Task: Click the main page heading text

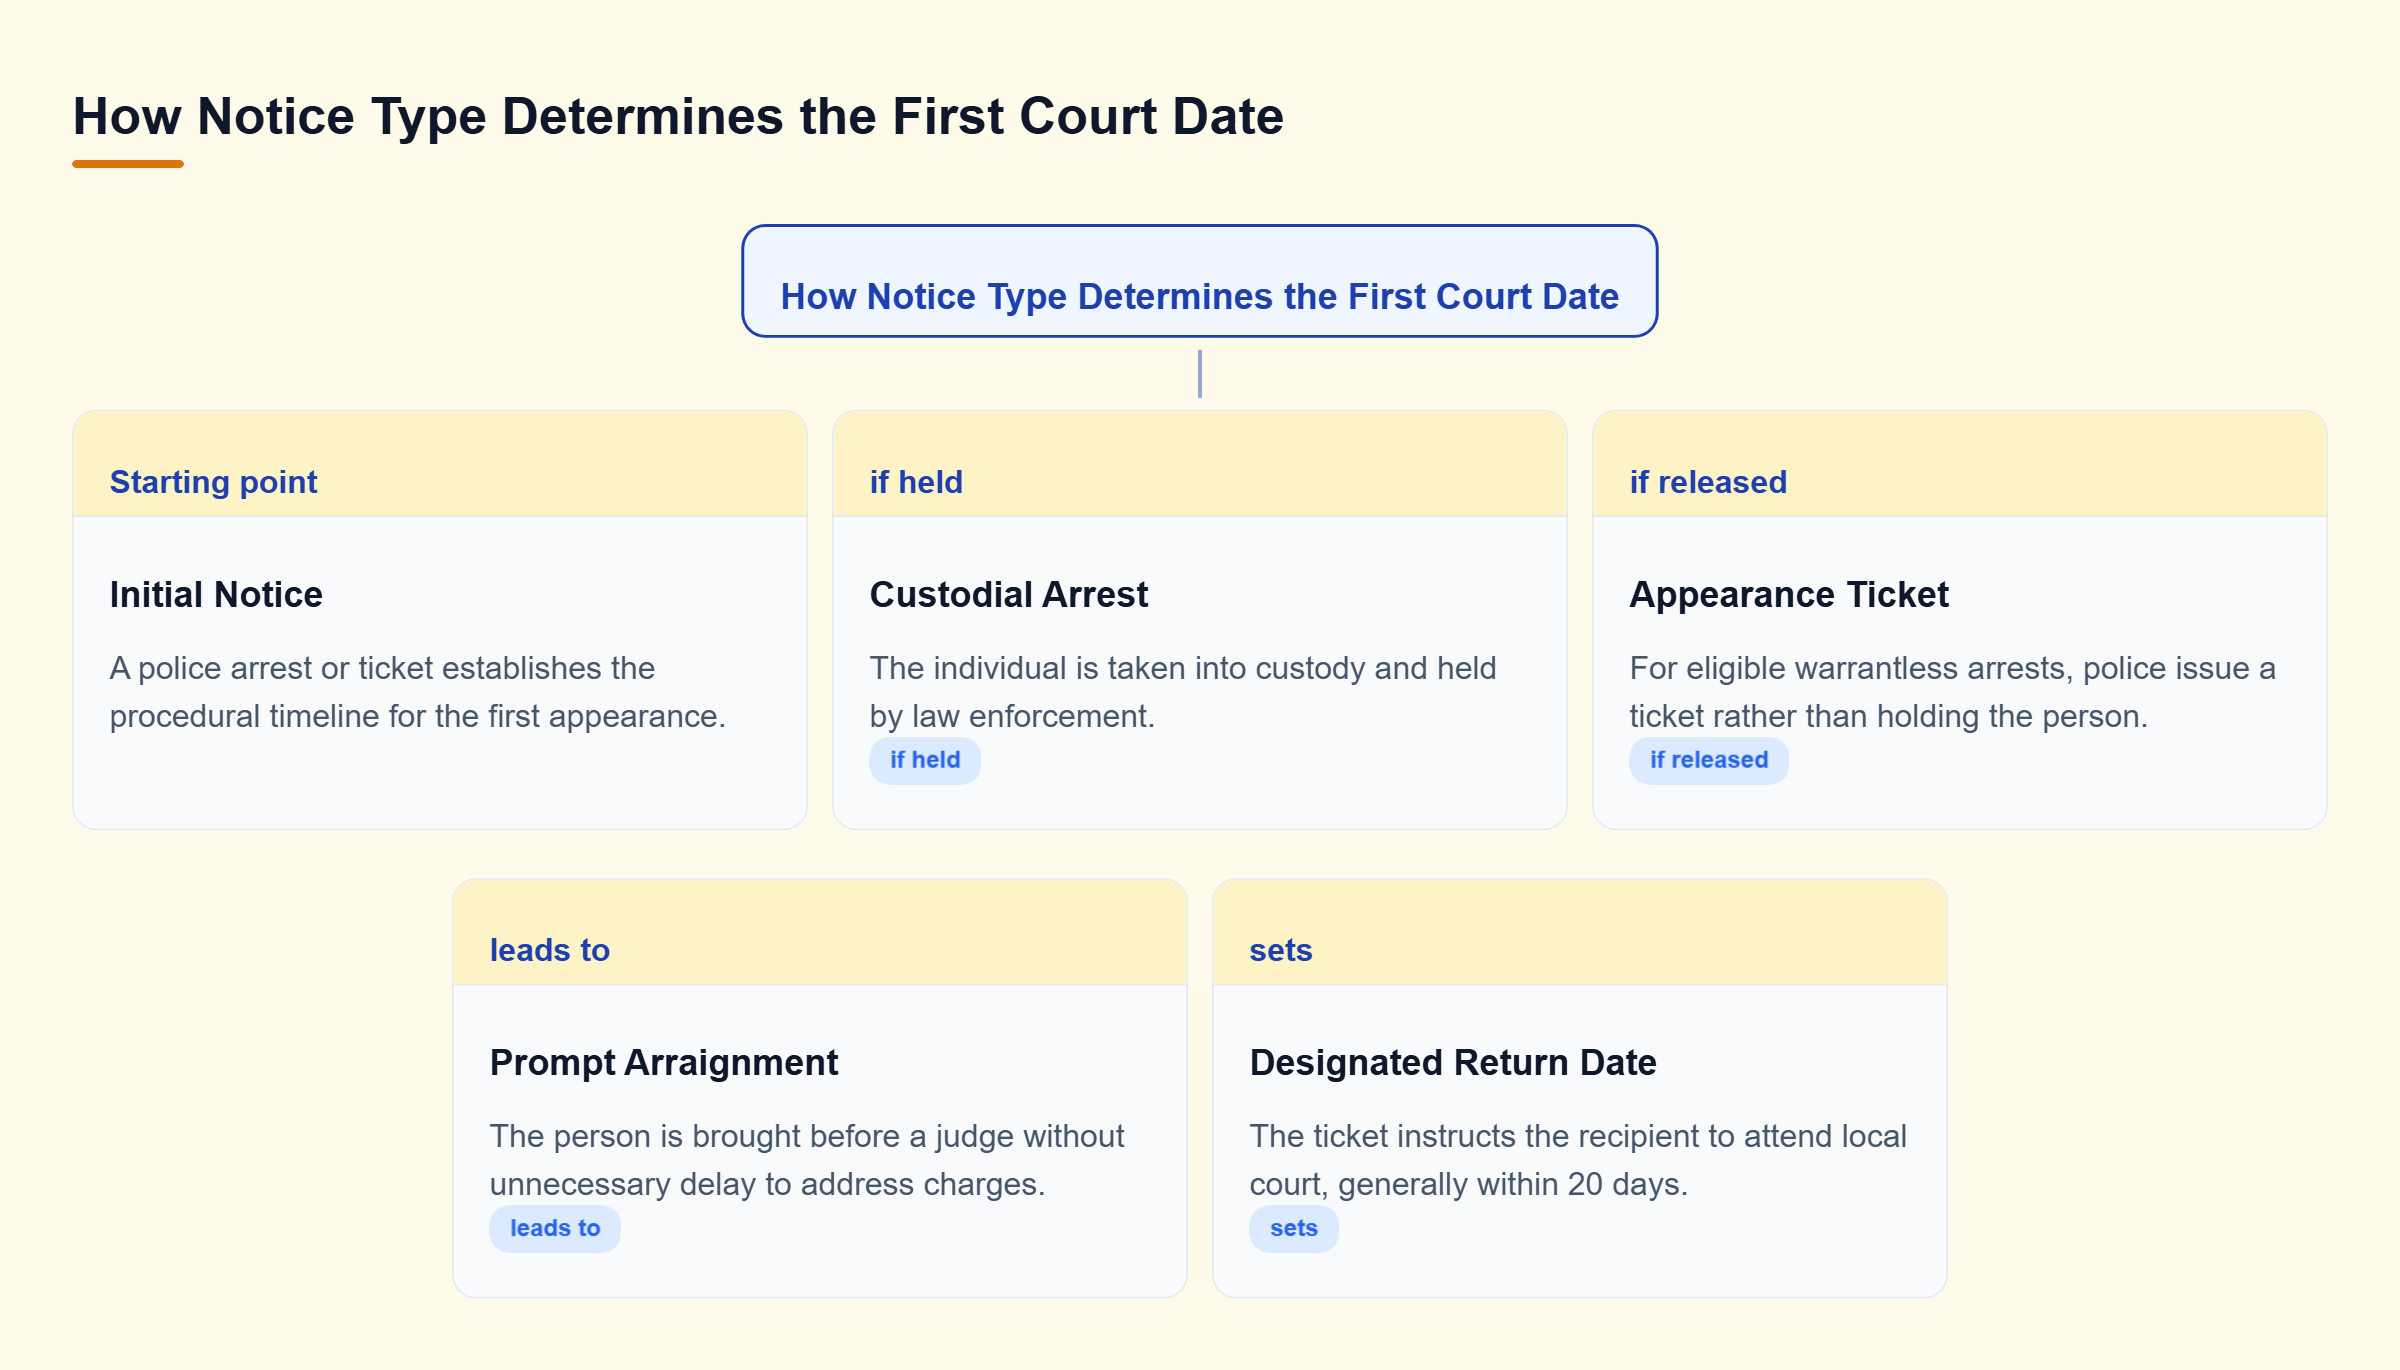Action: (x=678, y=116)
